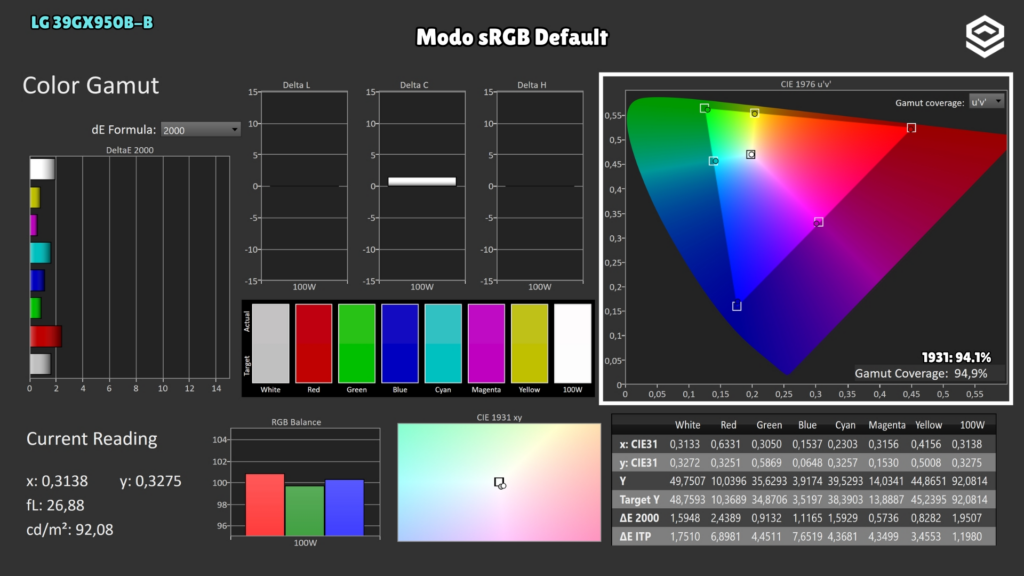Select the Cyan color swatch
The image size is (1024, 576).
(443, 344)
